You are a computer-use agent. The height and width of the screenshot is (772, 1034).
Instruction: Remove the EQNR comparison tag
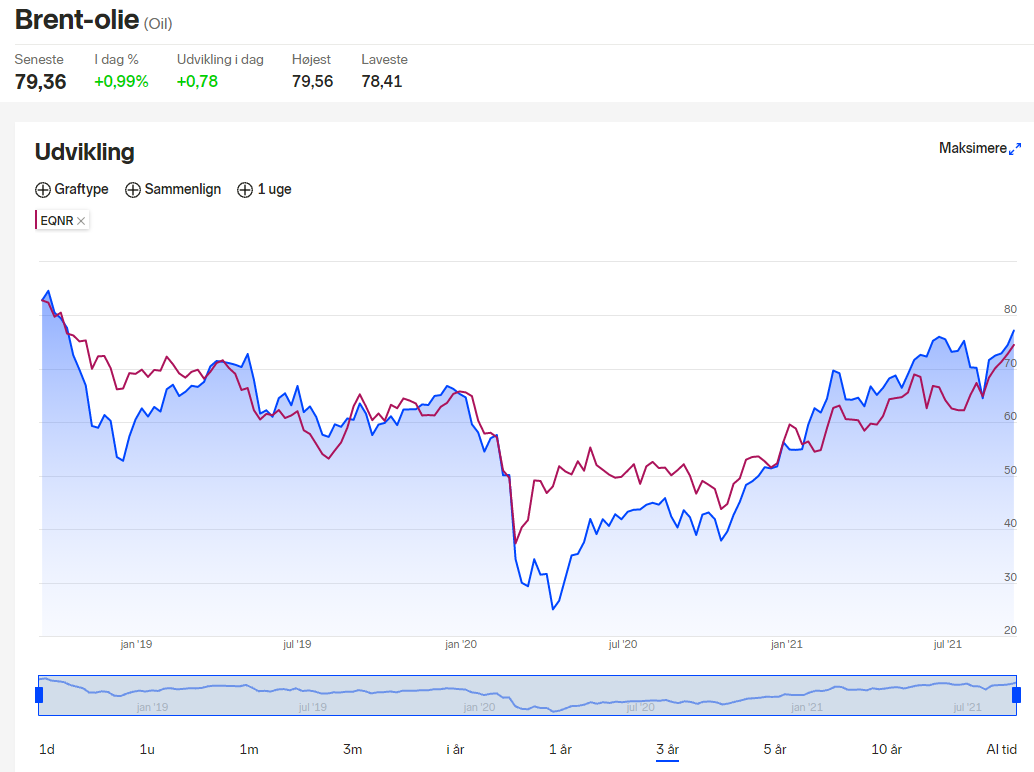81,221
